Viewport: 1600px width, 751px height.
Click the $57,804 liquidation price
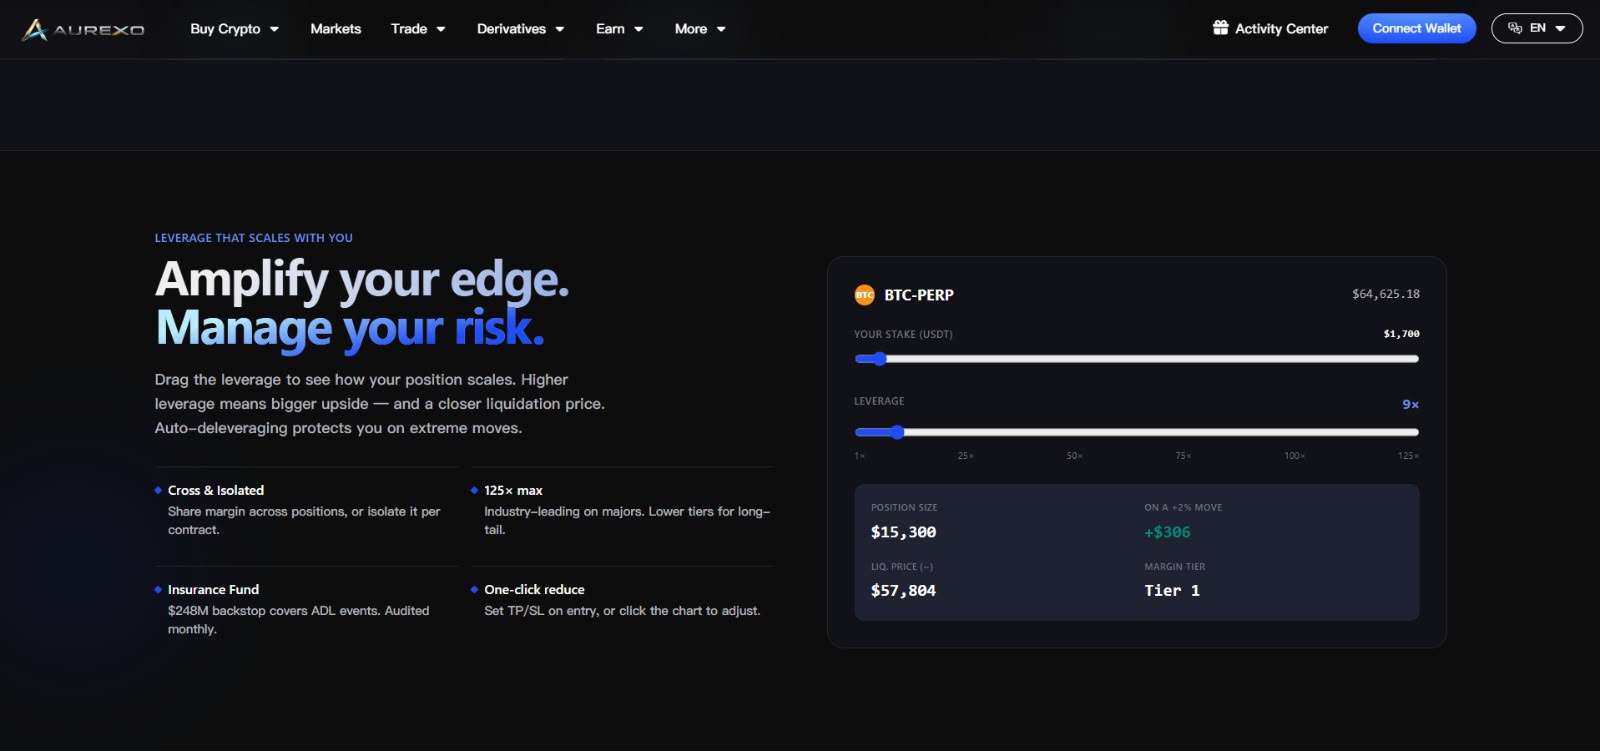tap(904, 591)
